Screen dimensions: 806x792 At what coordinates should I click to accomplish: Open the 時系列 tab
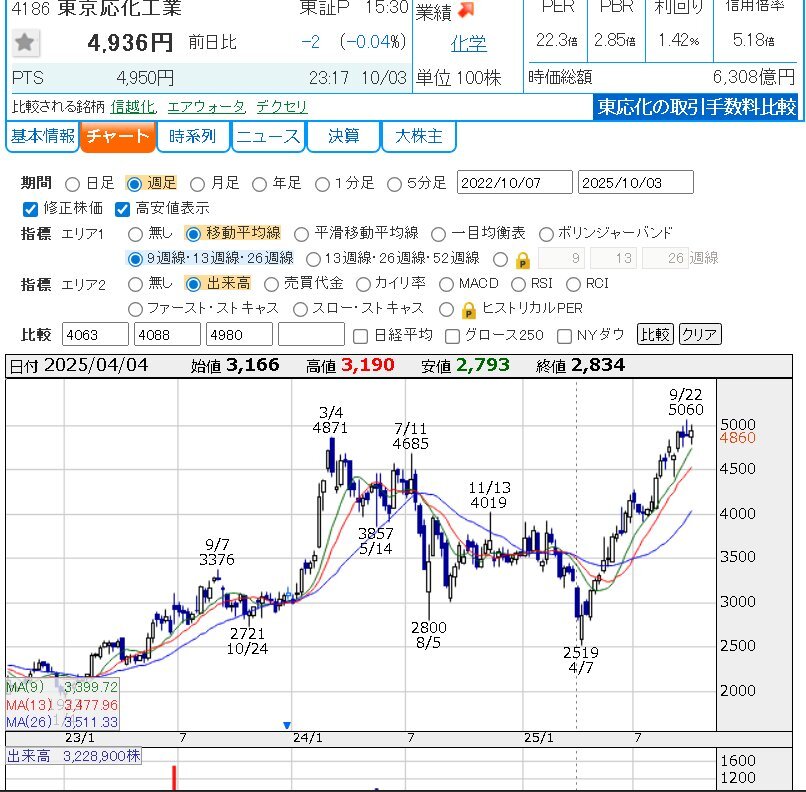[x=192, y=137]
